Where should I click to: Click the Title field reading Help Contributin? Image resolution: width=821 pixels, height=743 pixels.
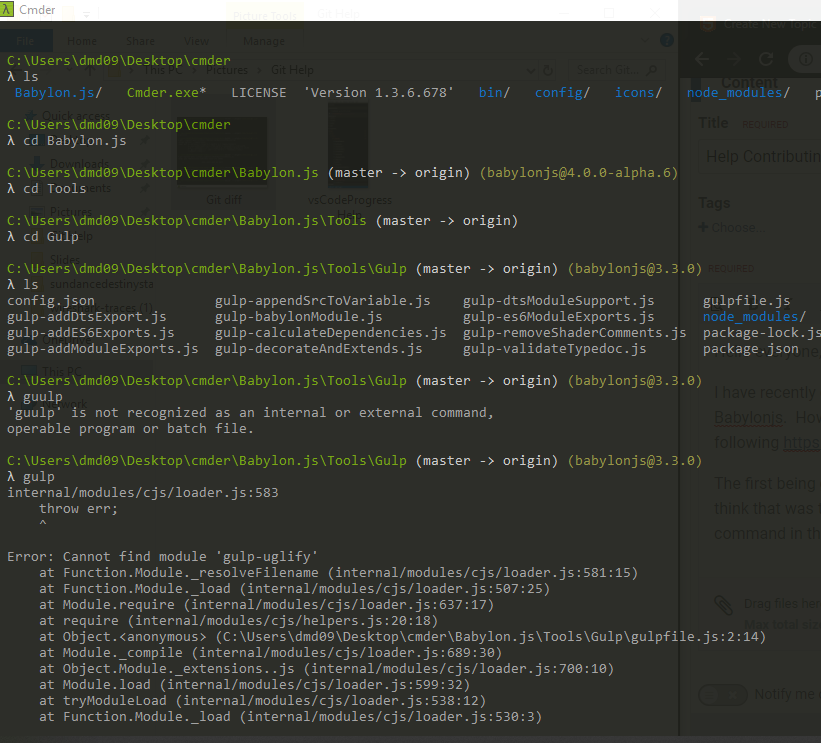(760, 156)
